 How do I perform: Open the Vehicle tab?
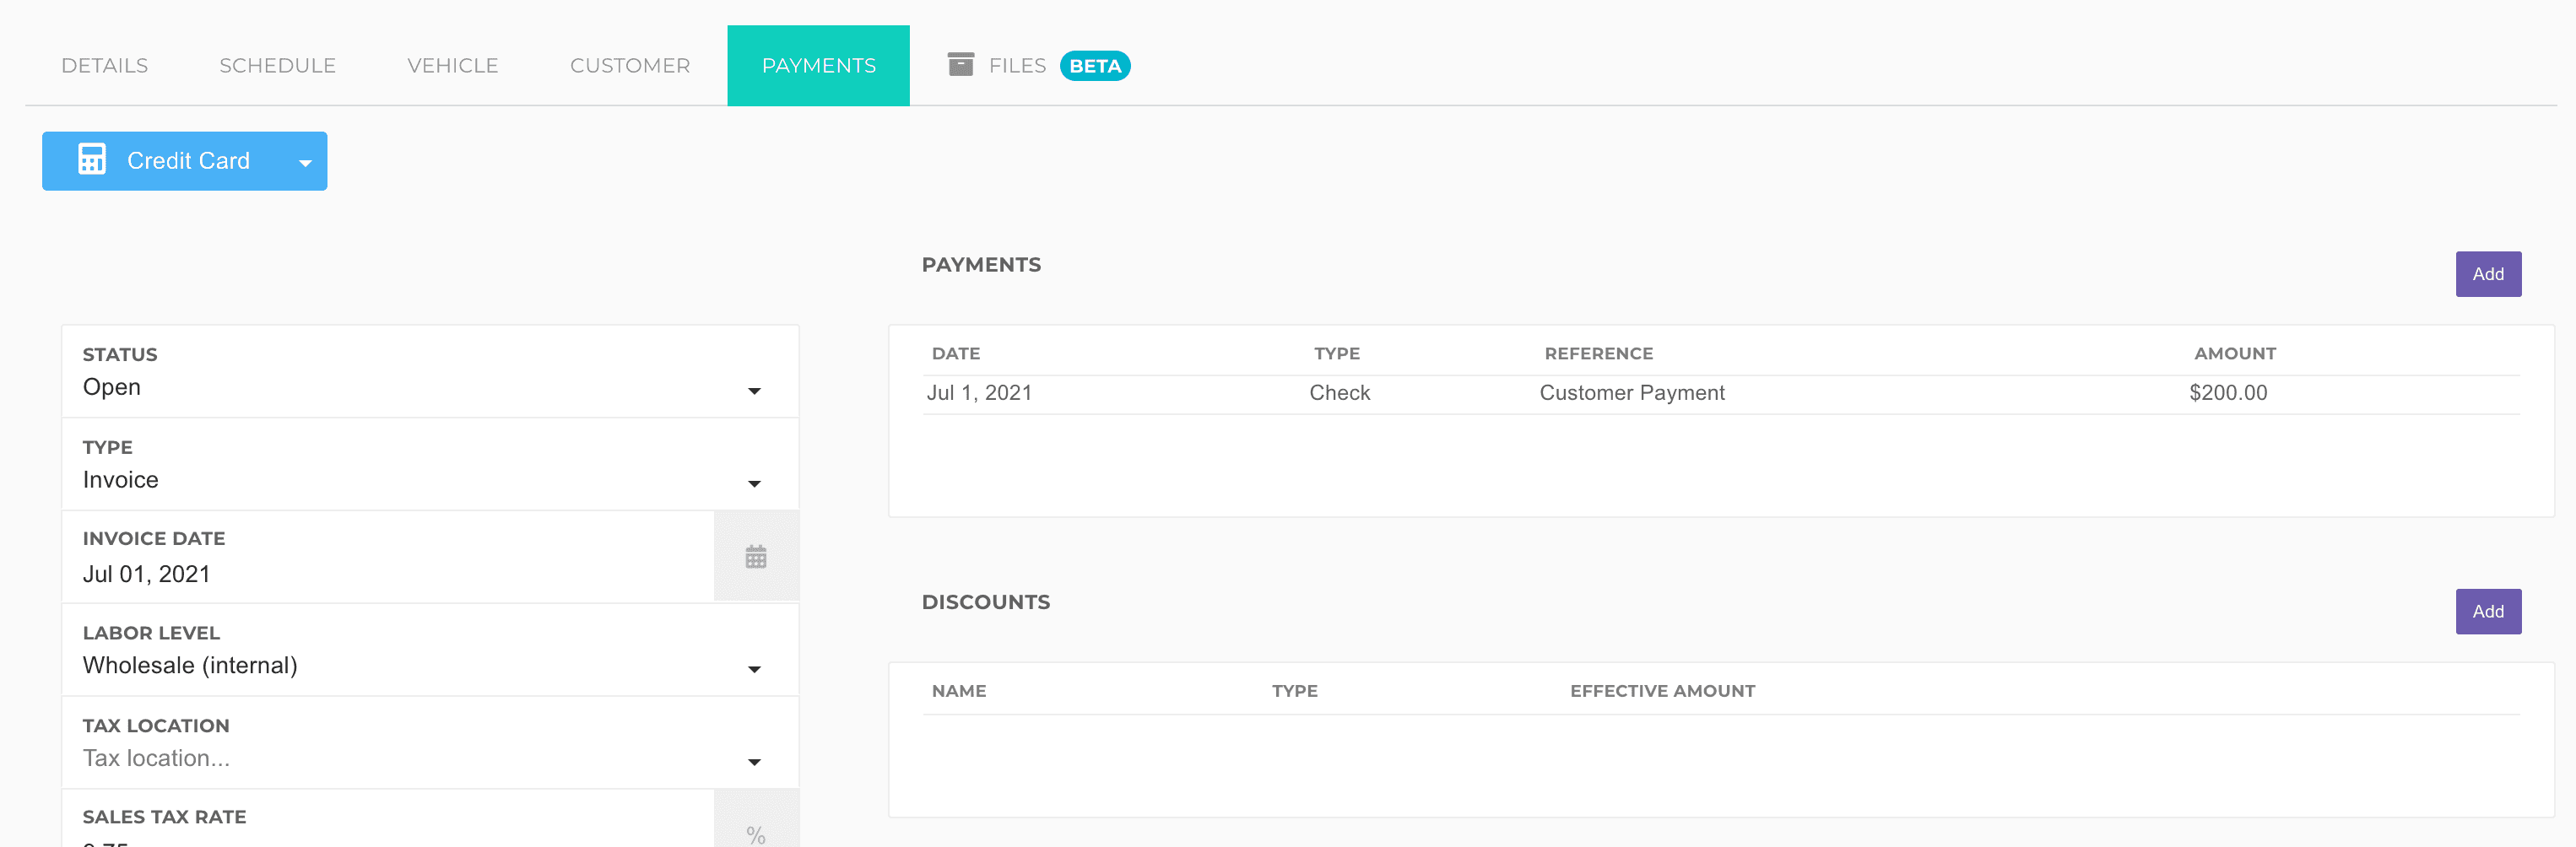[x=453, y=66]
